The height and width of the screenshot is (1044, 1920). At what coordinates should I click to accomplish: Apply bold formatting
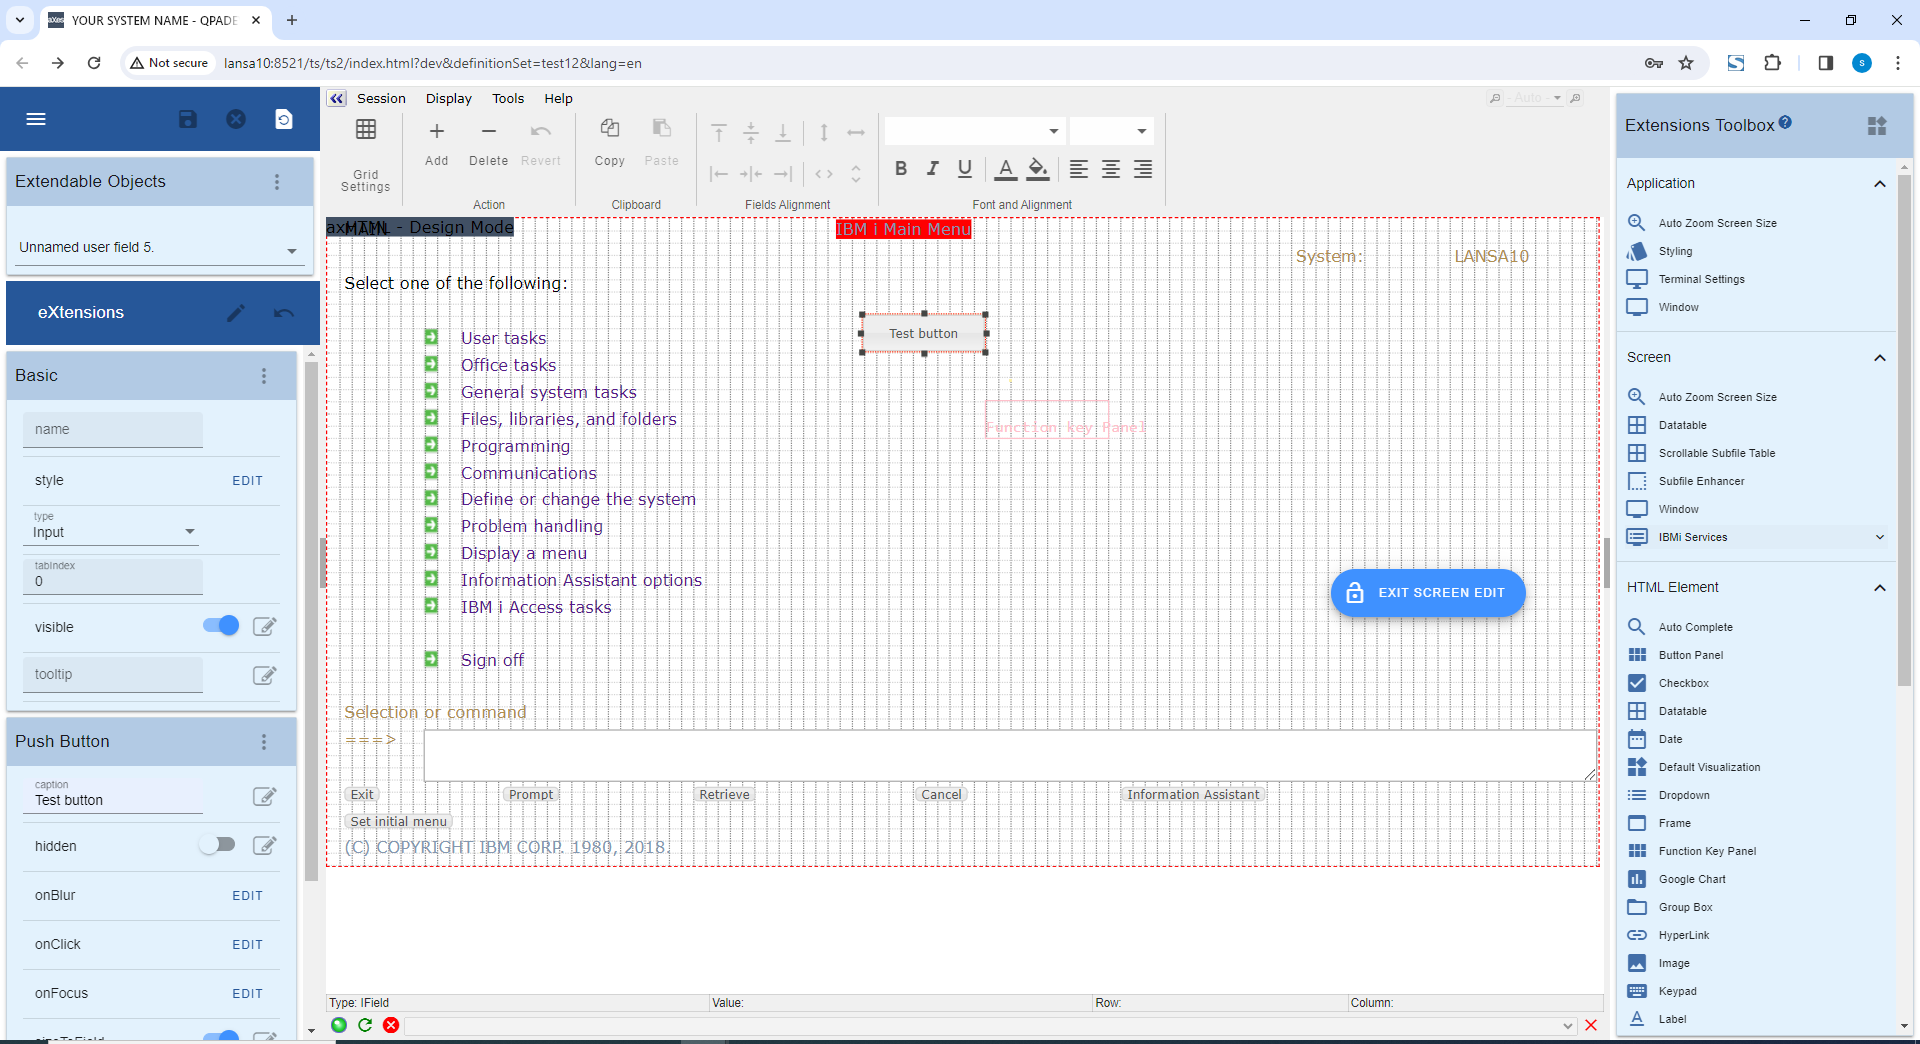pos(901,169)
